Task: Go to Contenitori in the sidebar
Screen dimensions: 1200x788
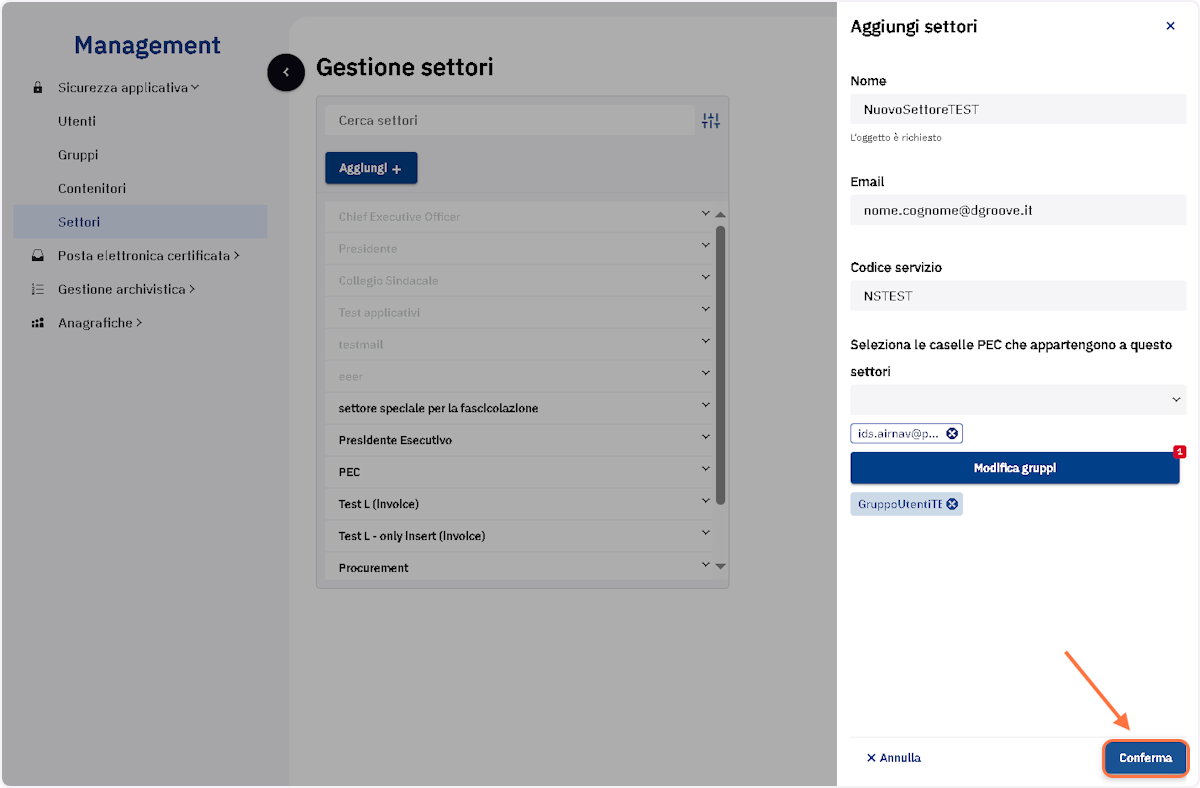Action: [x=92, y=188]
